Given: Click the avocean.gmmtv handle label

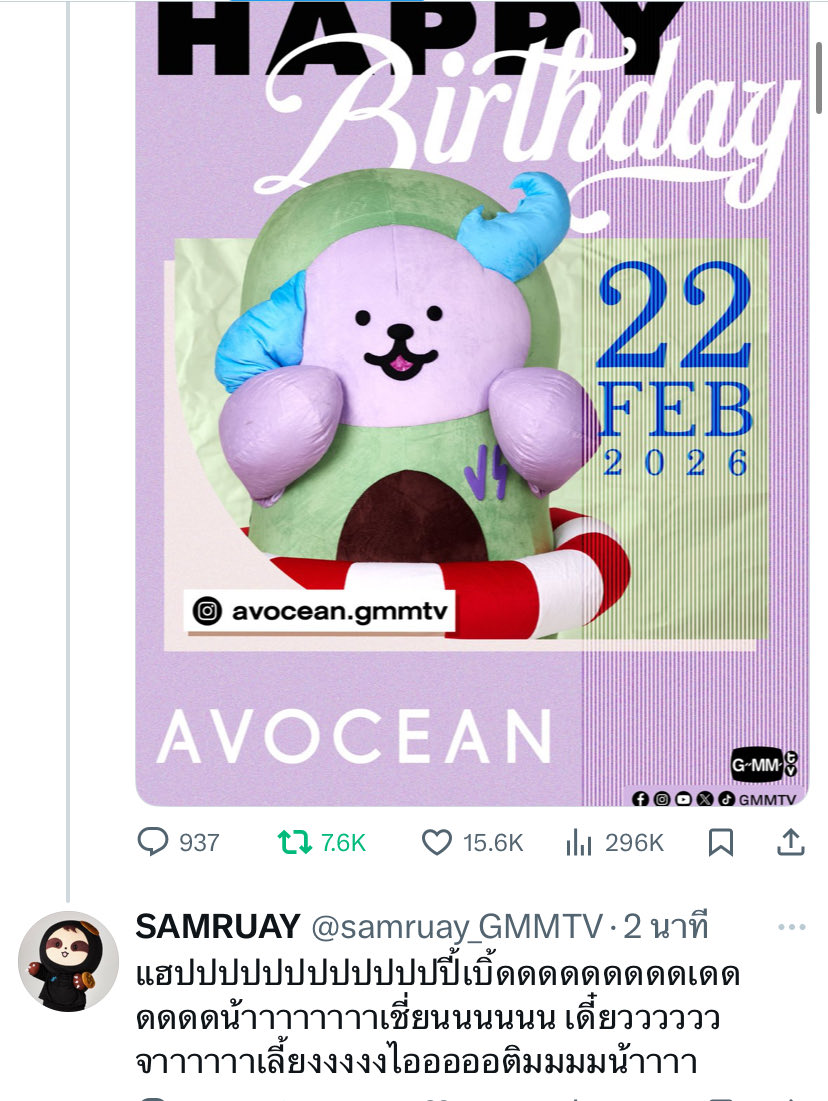Looking at the screenshot, I should coord(339,612).
